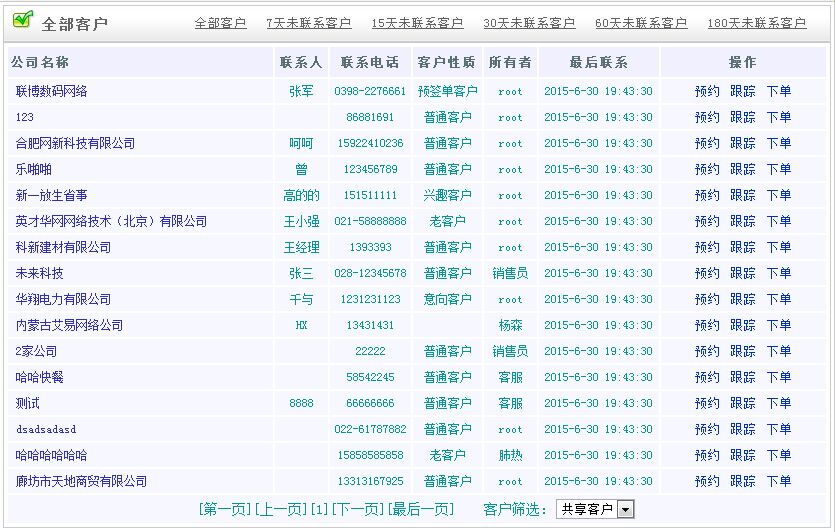Click 跟踪 in the 123 row
This screenshot has height=532, width=835.
743,117
